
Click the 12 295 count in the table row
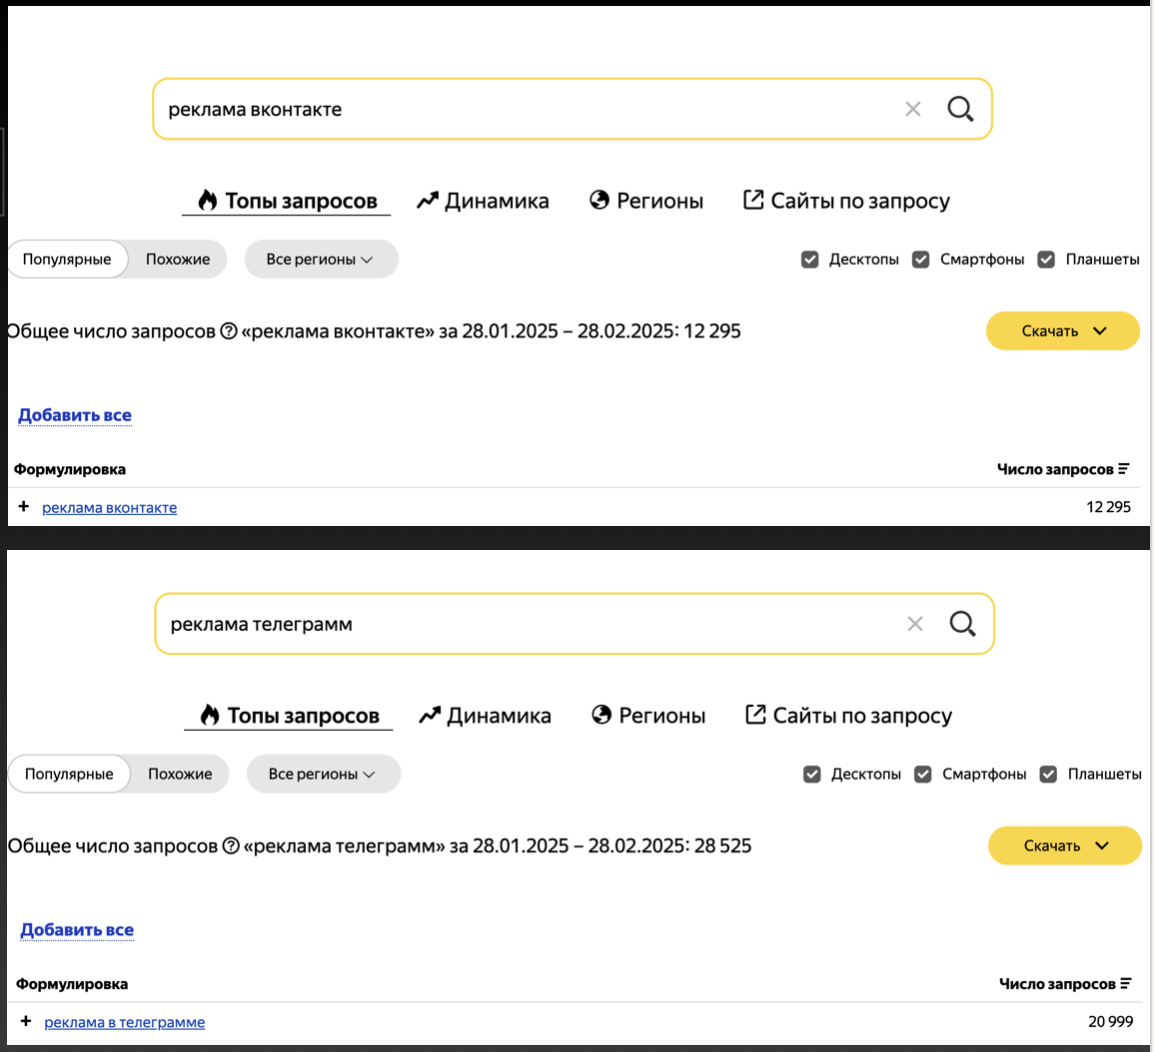tap(1108, 506)
